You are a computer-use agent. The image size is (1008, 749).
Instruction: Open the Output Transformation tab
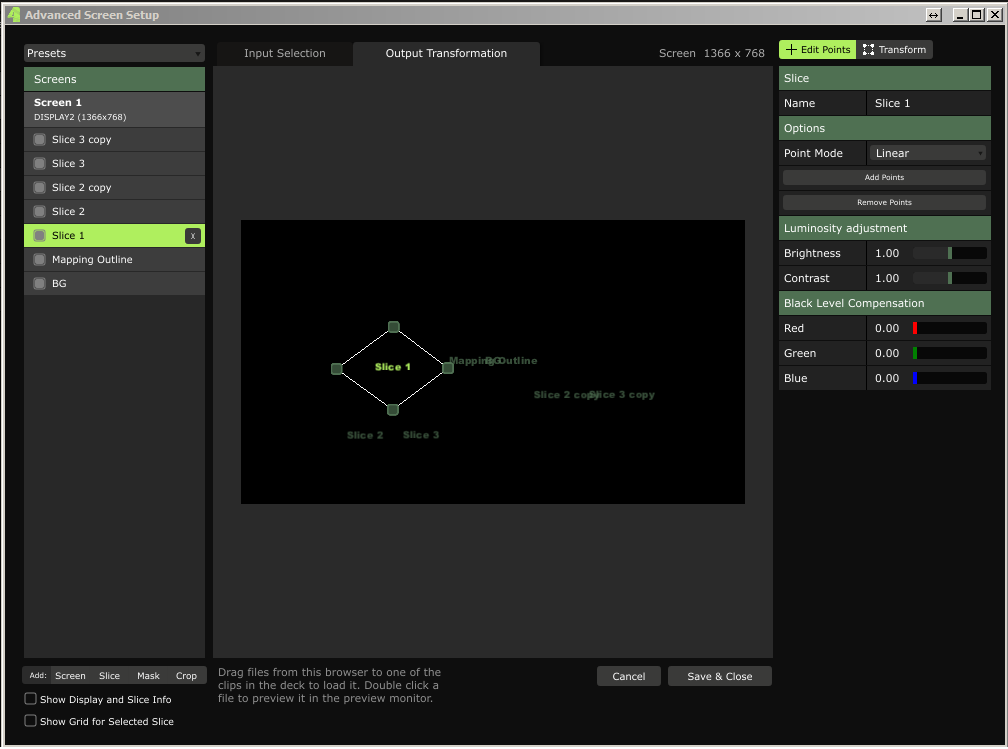pyautogui.click(x=446, y=54)
